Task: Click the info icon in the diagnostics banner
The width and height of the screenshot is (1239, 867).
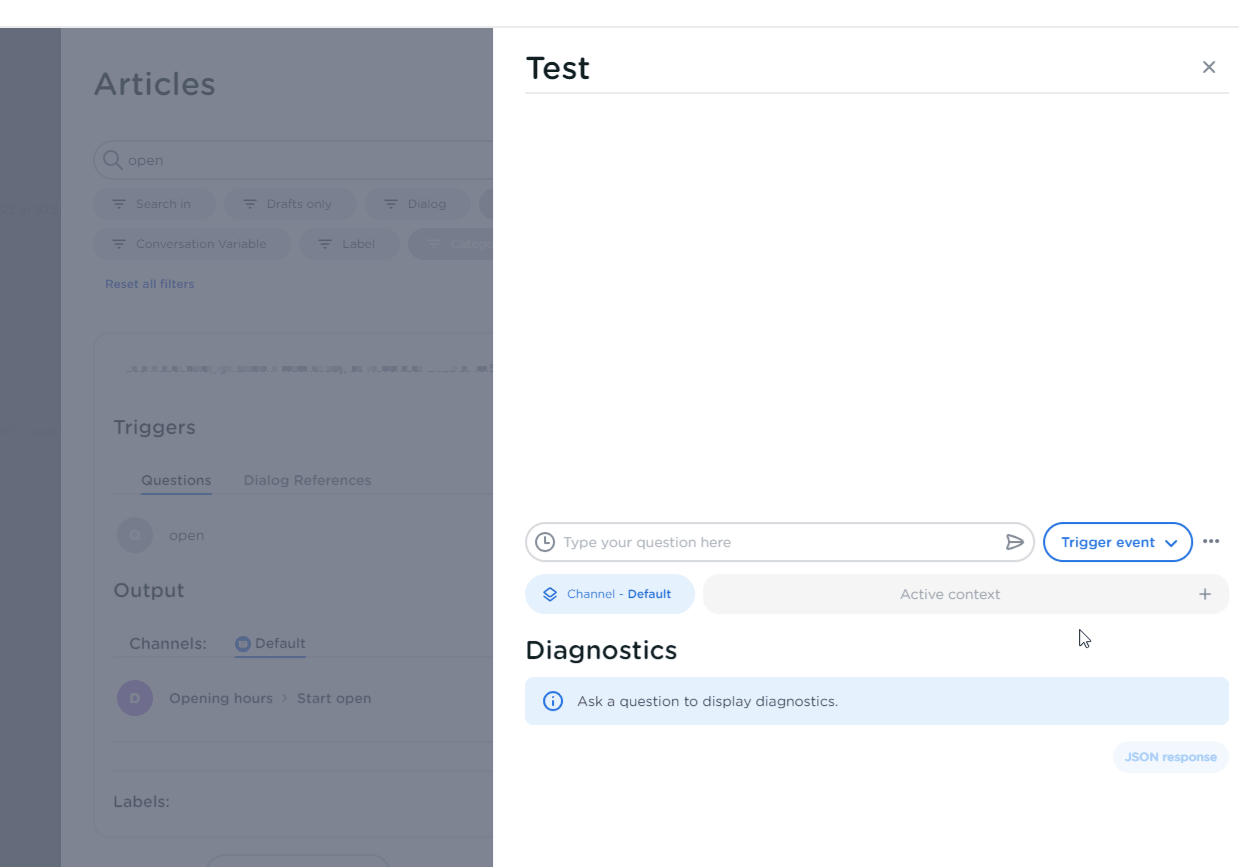Action: (553, 701)
